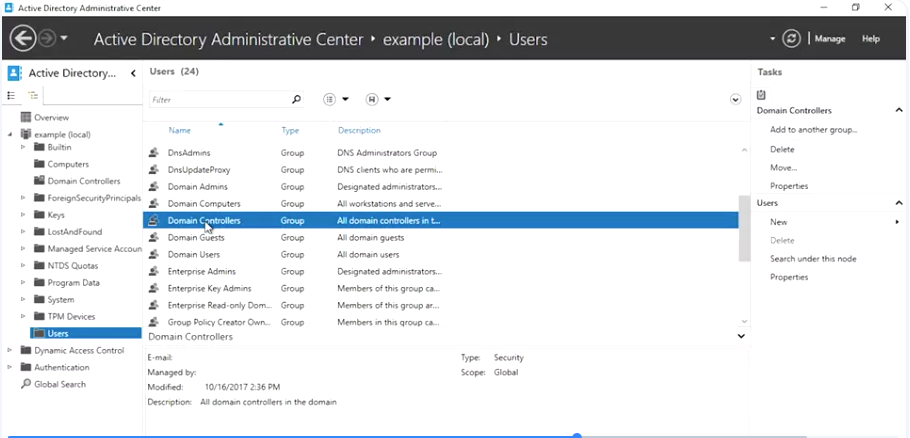Click the list scroll down arrow
This screenshot has width=910, height=438.
745,321
